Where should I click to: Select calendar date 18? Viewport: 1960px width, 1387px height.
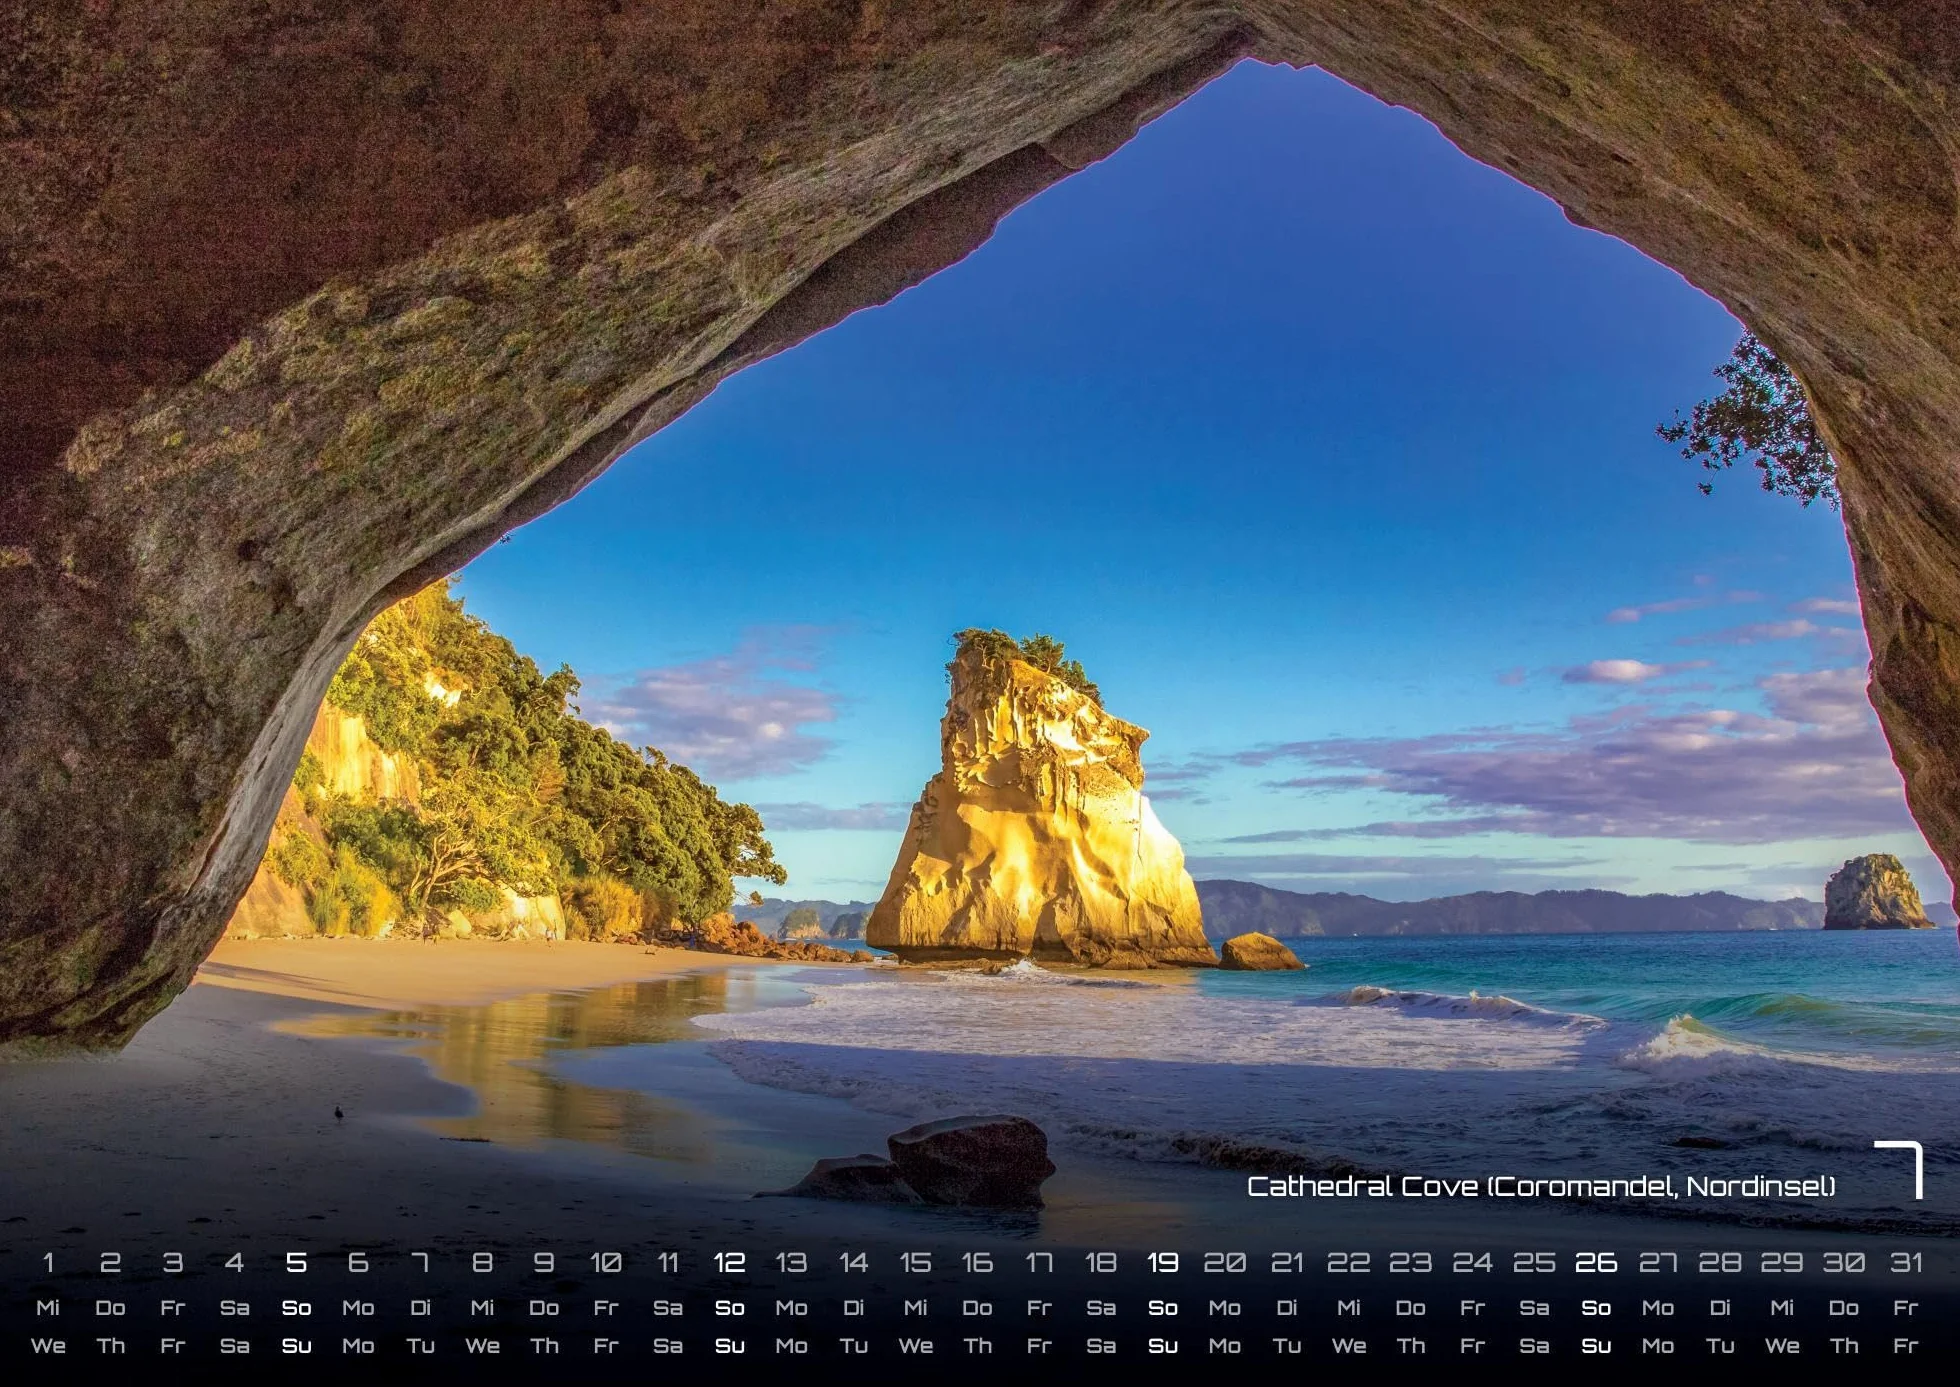click(x=1101, y=1263)
